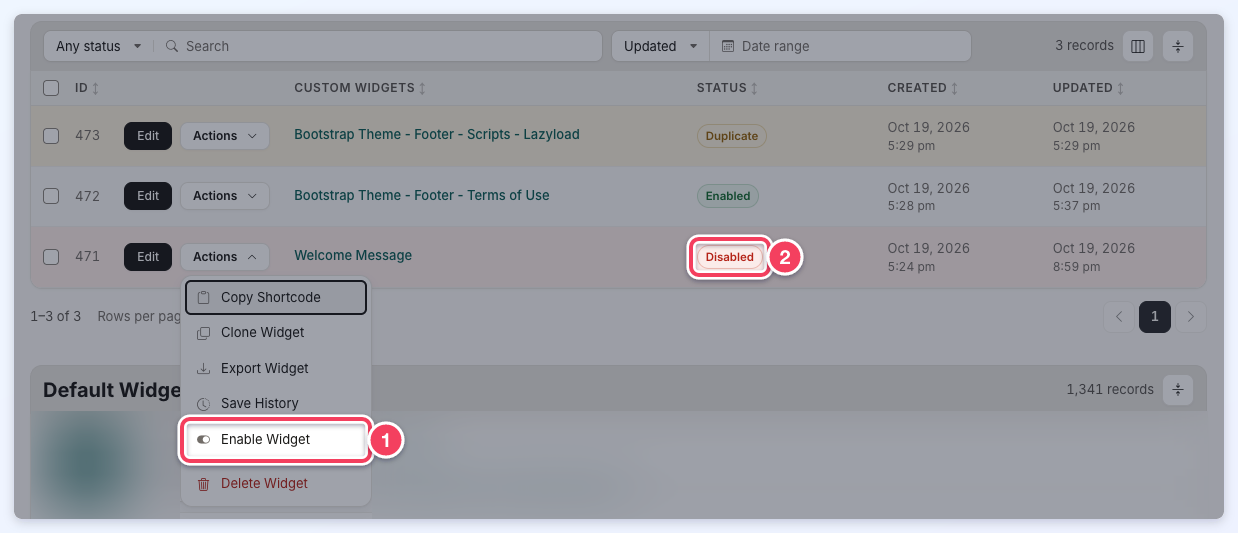Select Copy Shortcode from Actions menu
The image size is (1238, 533).
point(276,297)
